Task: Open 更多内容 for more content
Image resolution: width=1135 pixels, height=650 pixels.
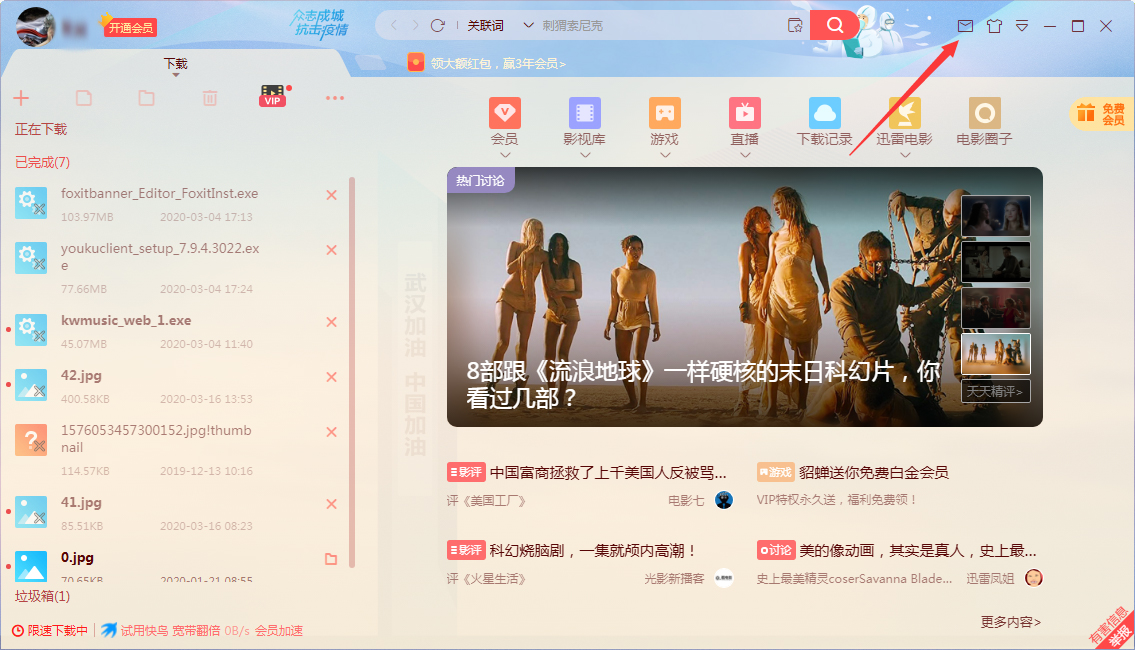Action: tap(1011, 620)
